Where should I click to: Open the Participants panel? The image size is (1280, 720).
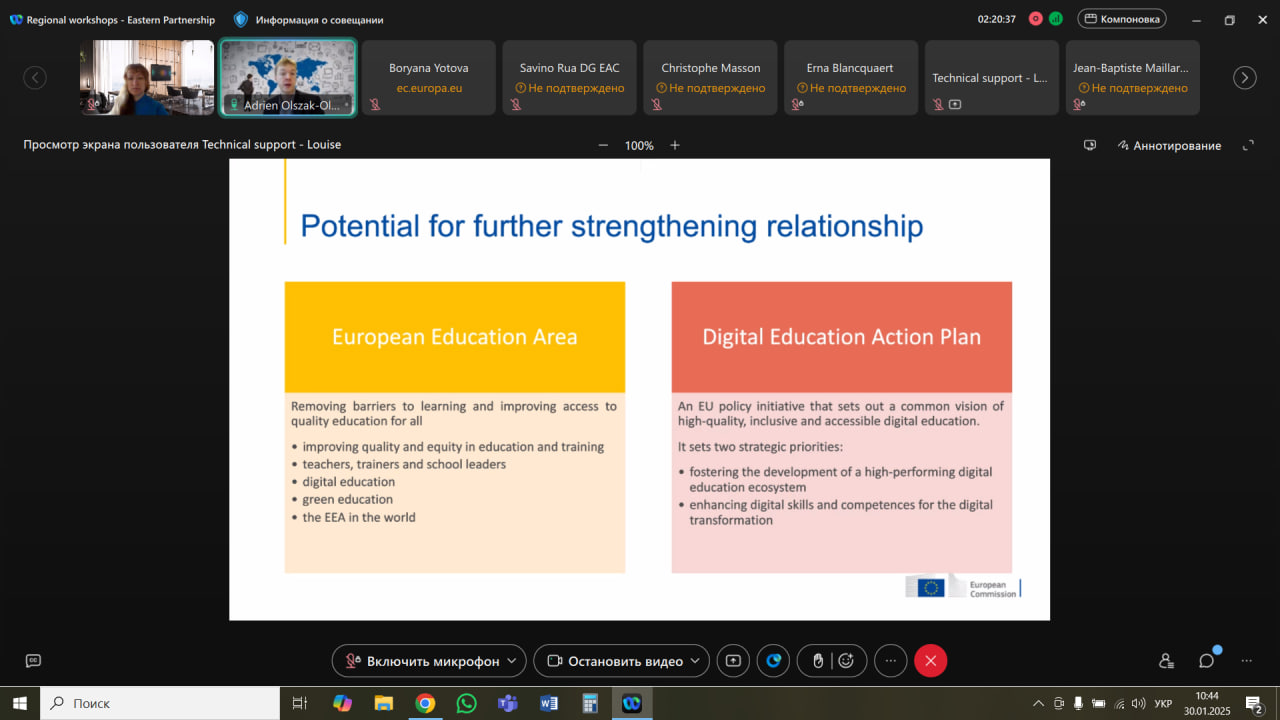click(x=1166, y=661)
